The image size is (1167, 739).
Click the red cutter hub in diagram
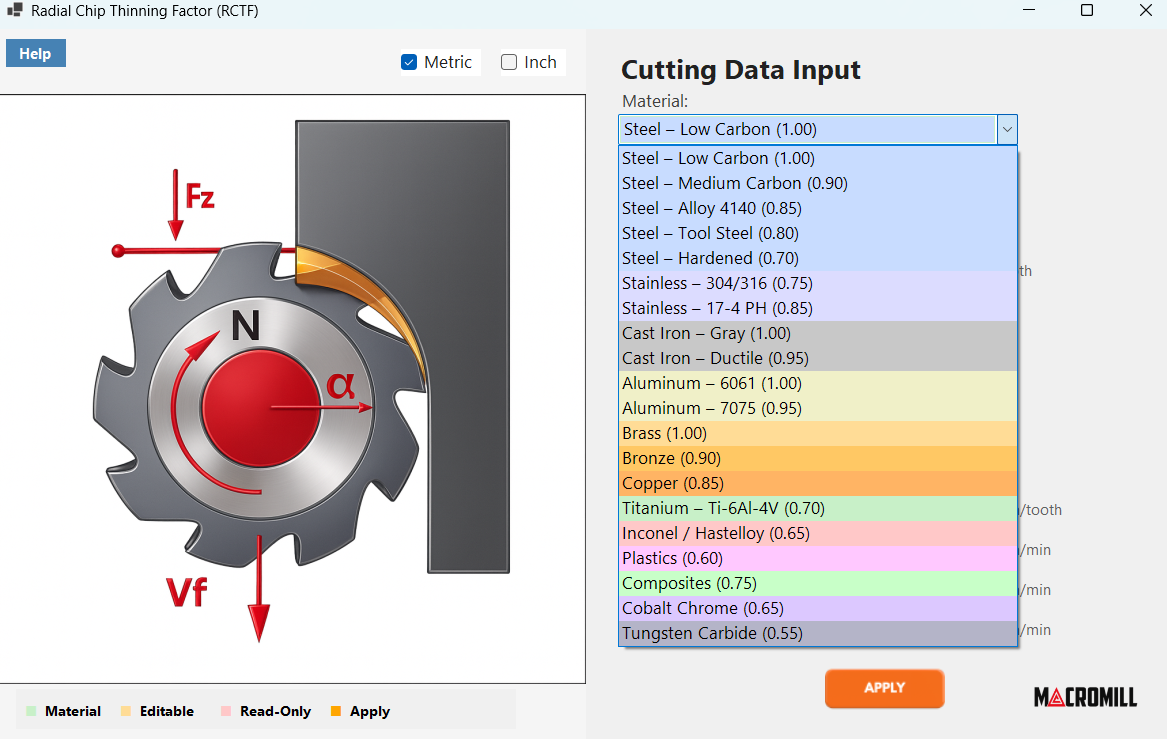coord(260,408)
